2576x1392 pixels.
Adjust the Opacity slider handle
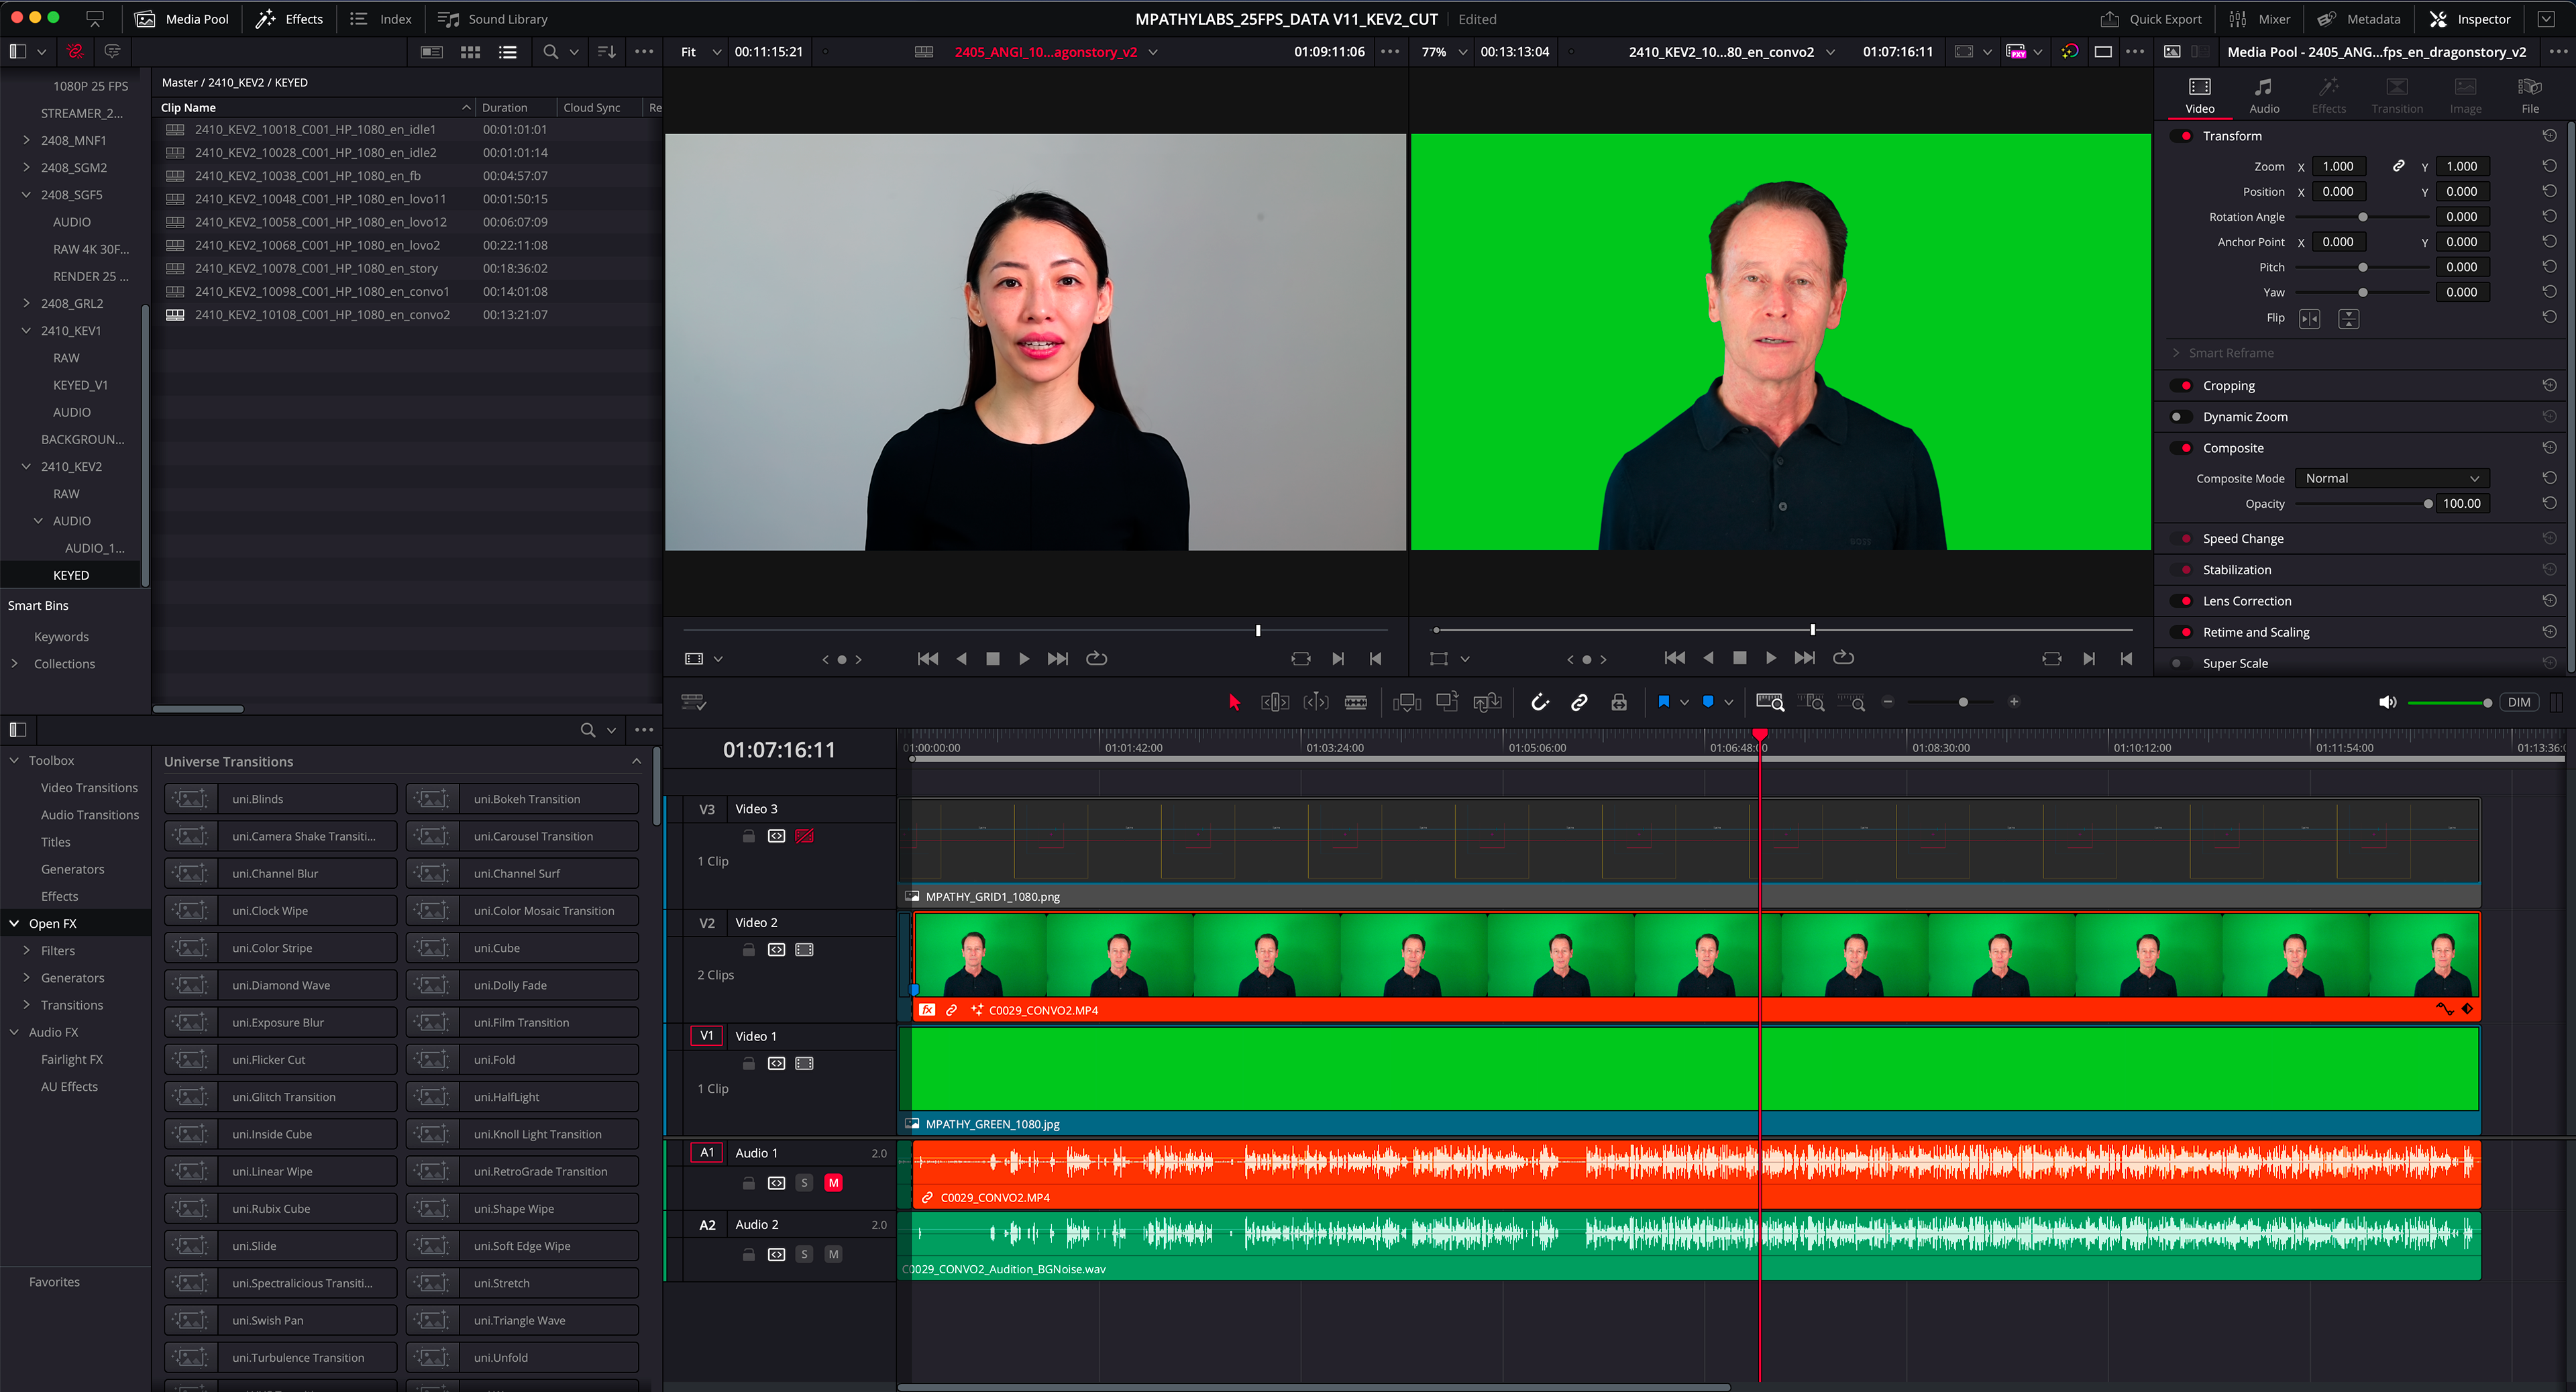pyautogui.click(x=2428, y=504)
